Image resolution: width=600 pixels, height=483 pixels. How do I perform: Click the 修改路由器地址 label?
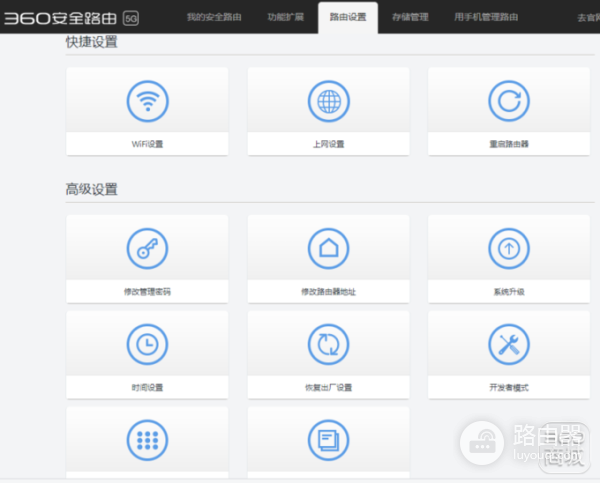pyautogui.click(x=329, y=292)
